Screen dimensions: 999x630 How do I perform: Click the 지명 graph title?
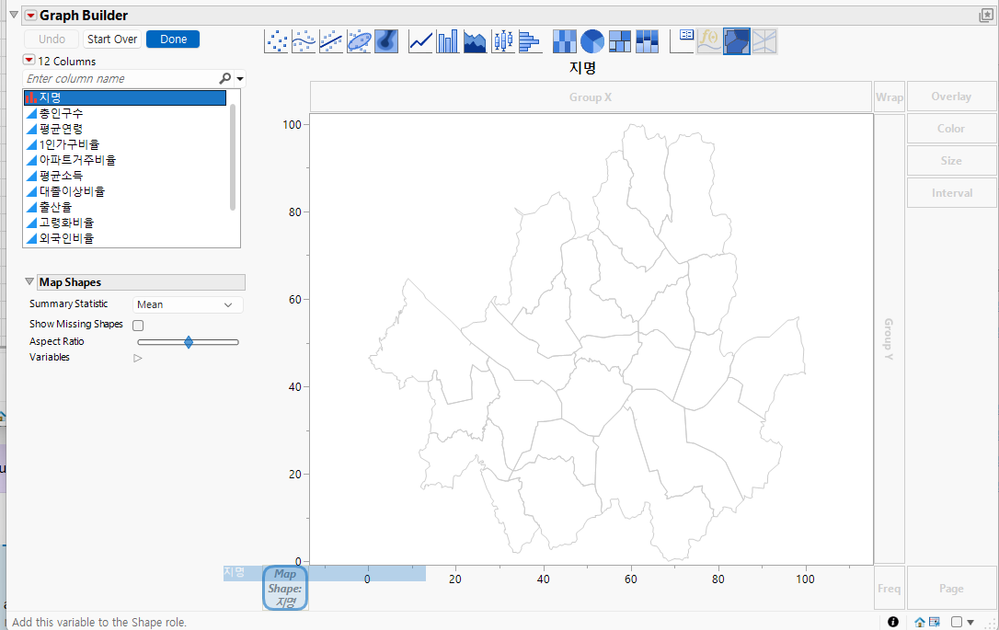tap(582, 68)
